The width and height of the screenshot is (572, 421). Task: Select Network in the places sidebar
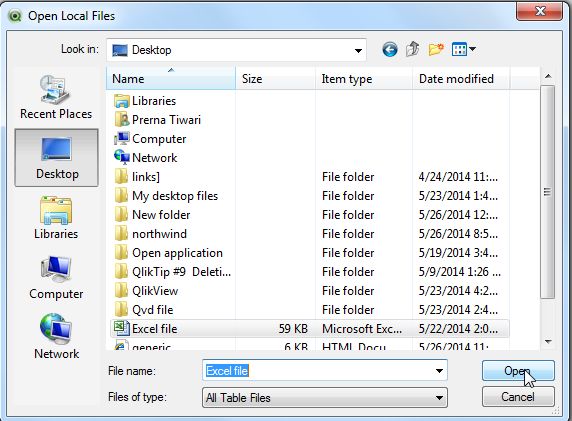[56, 337]
